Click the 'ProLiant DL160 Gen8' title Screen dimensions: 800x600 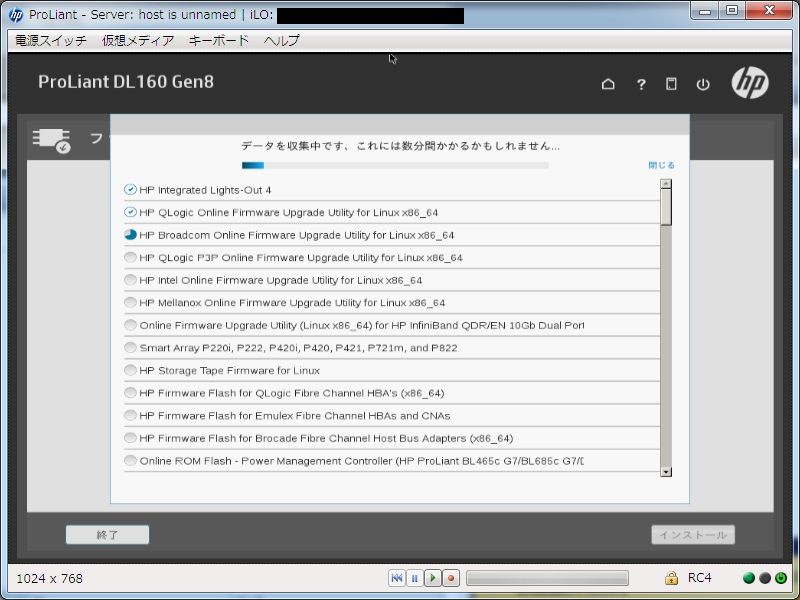tap(126, 82)
